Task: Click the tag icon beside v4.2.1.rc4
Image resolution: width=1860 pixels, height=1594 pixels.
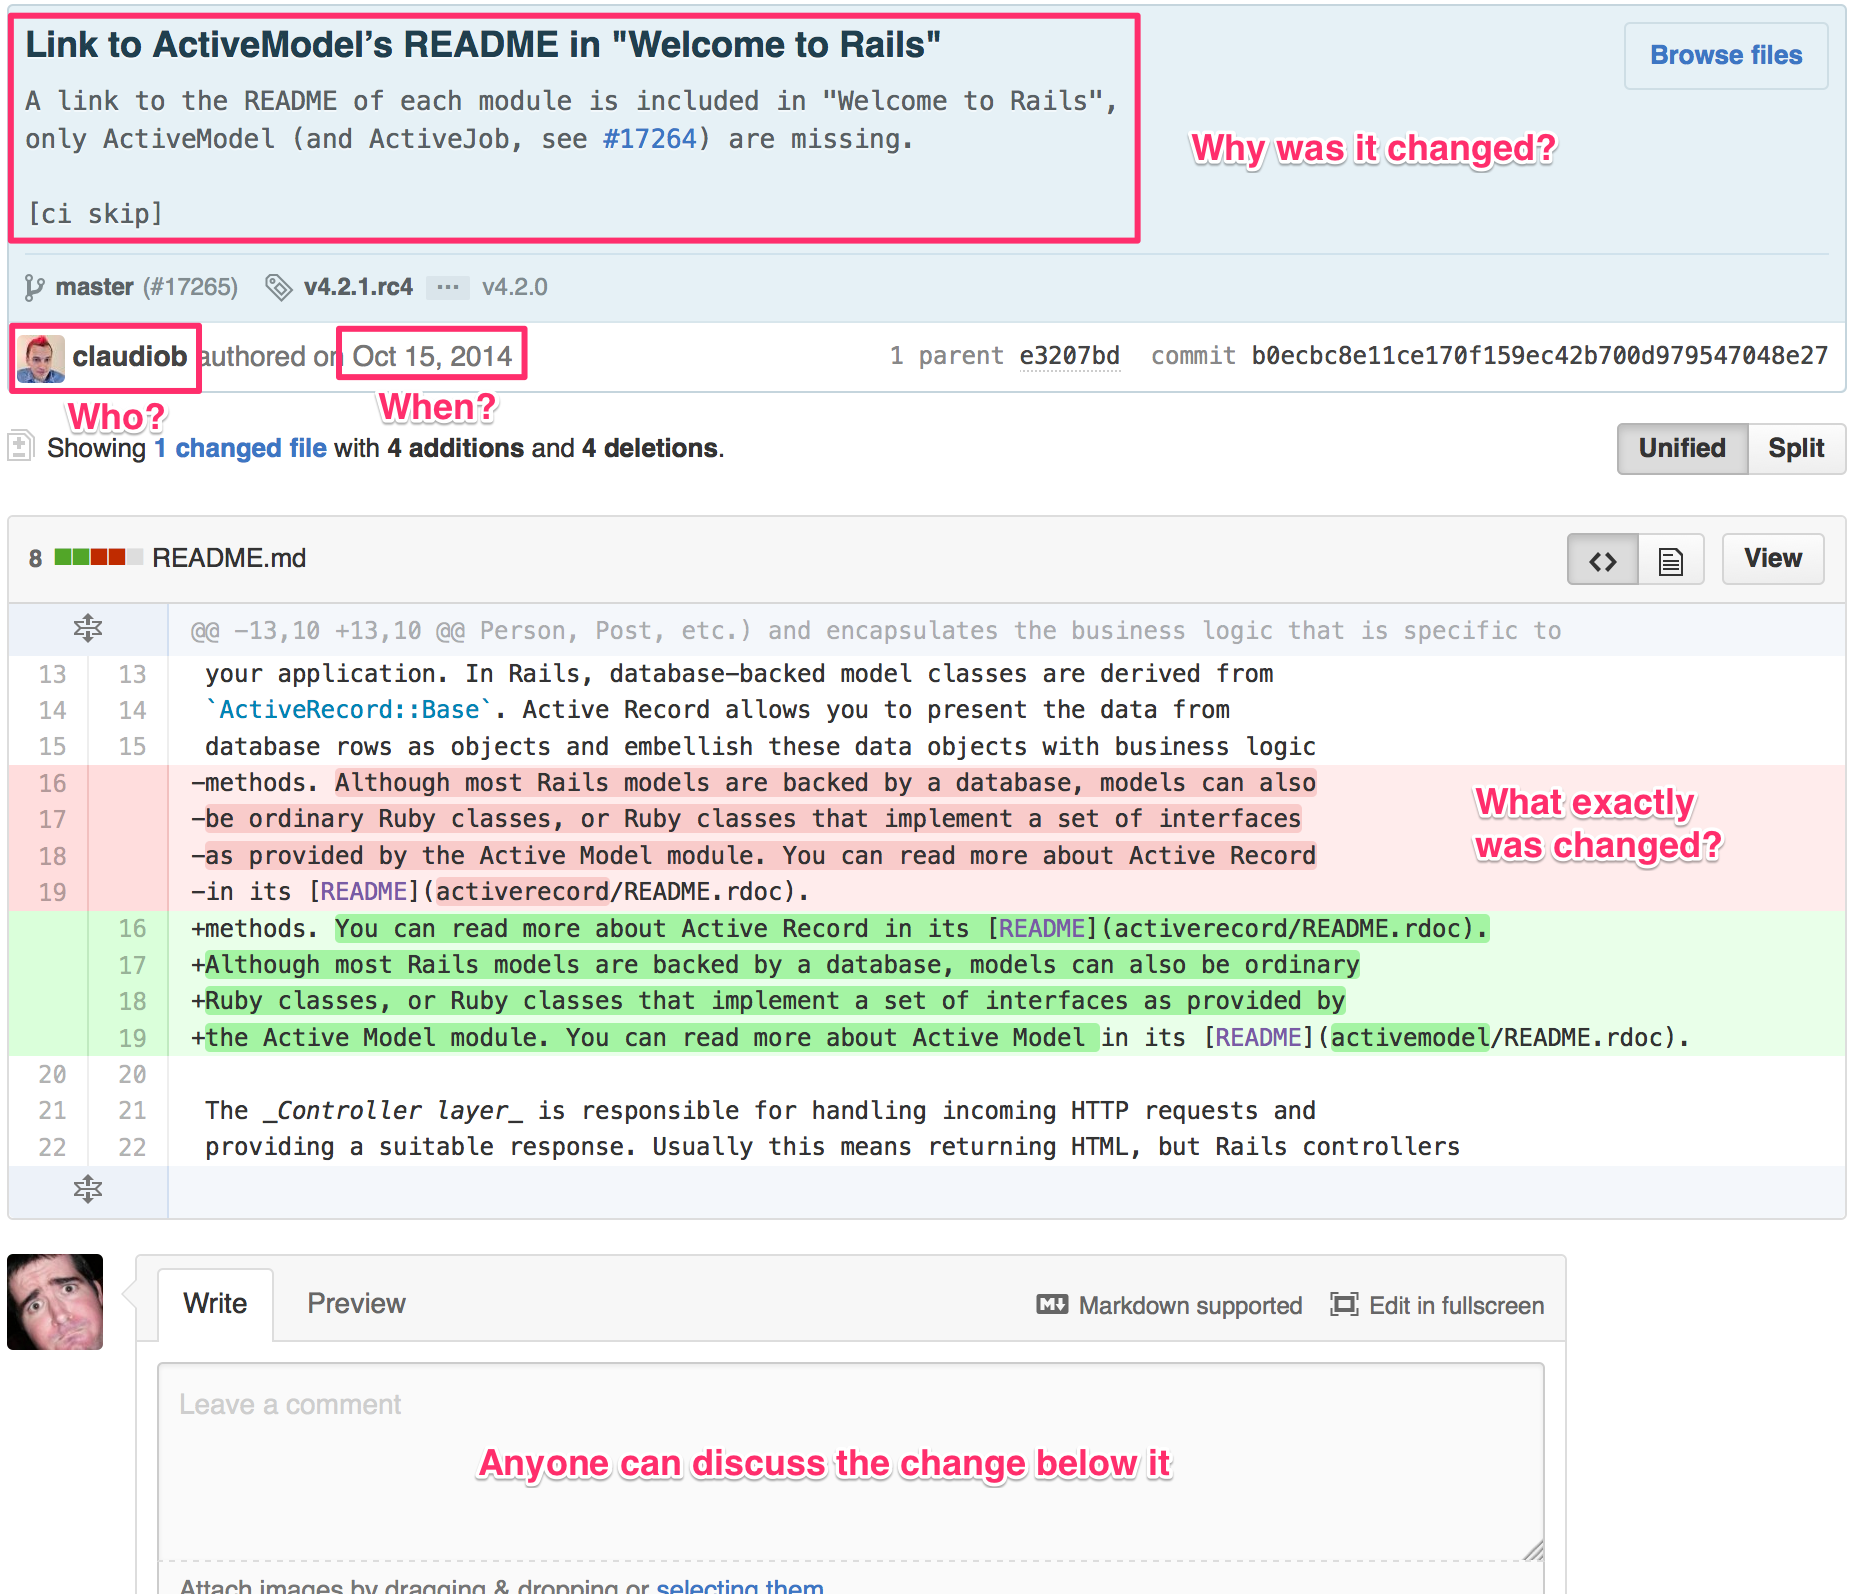Action: [278, 288]
